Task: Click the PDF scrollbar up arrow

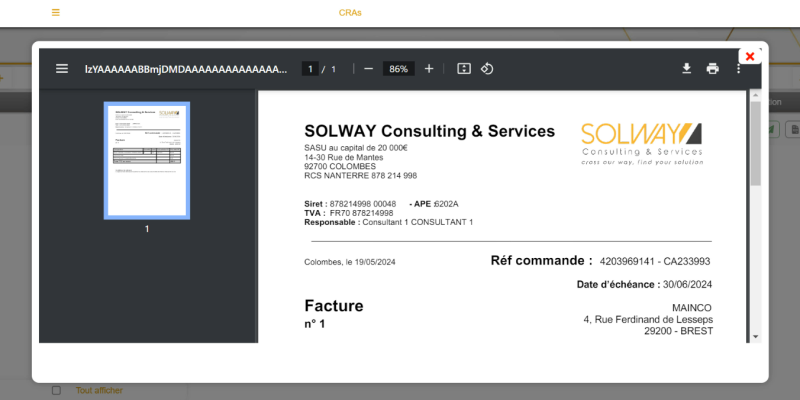Action: [756, 96]
